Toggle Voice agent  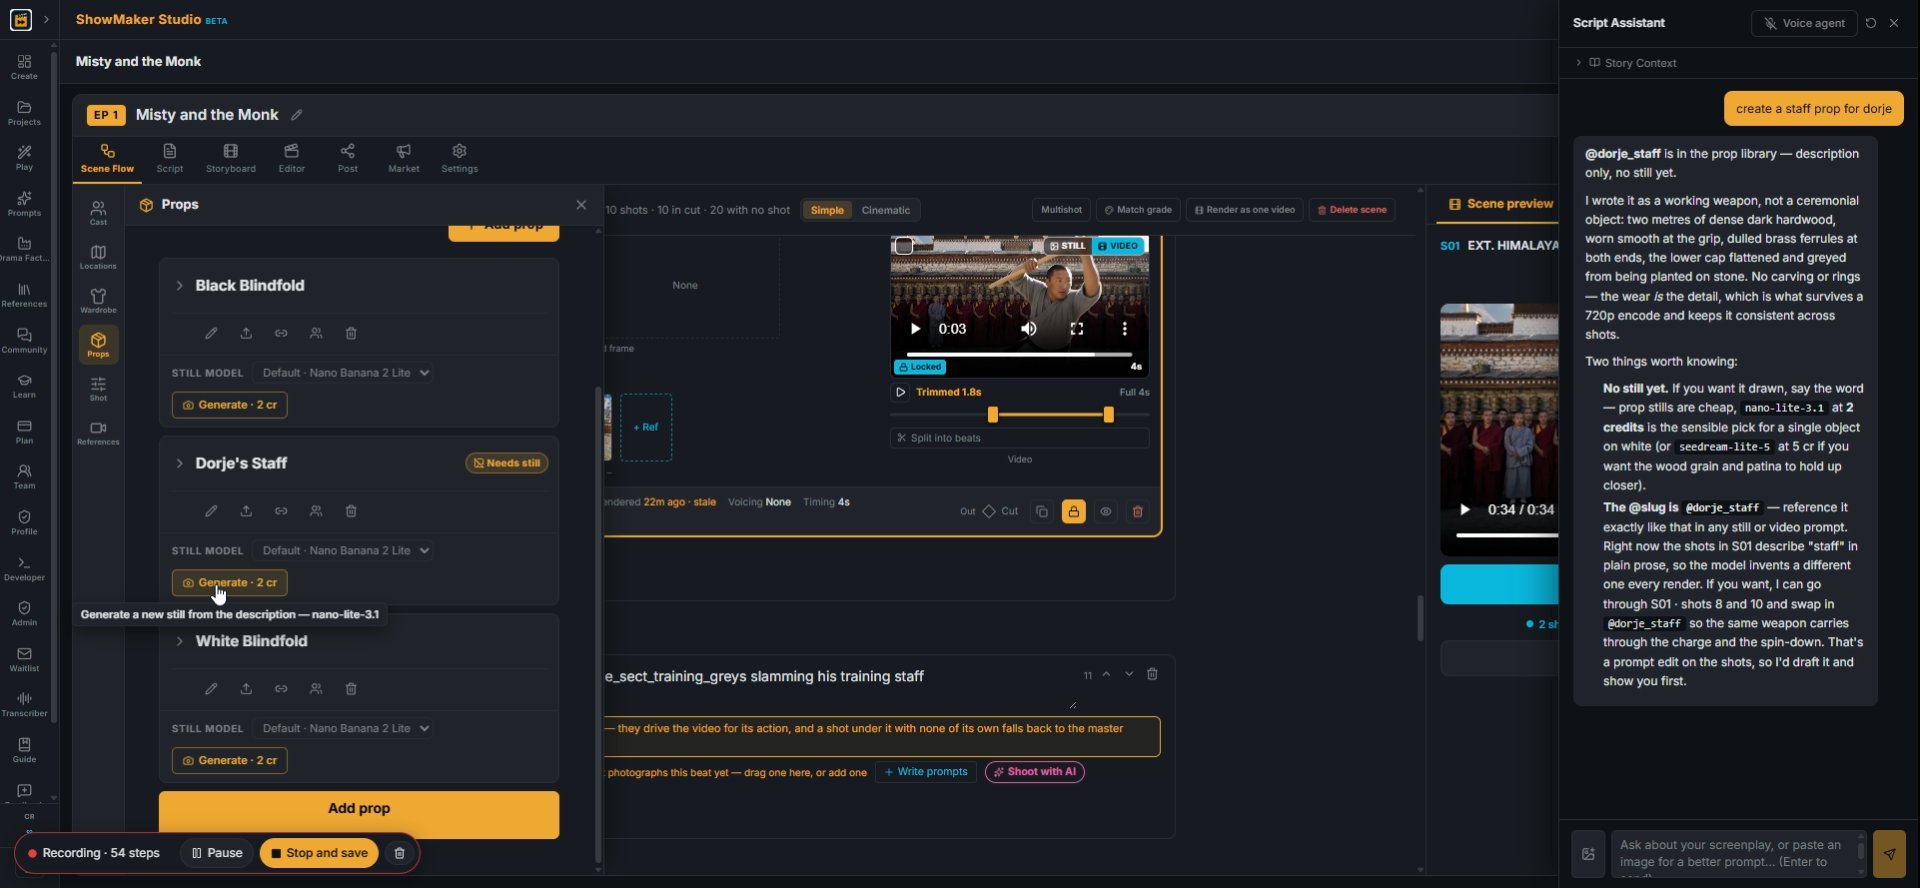(1804, 23)
